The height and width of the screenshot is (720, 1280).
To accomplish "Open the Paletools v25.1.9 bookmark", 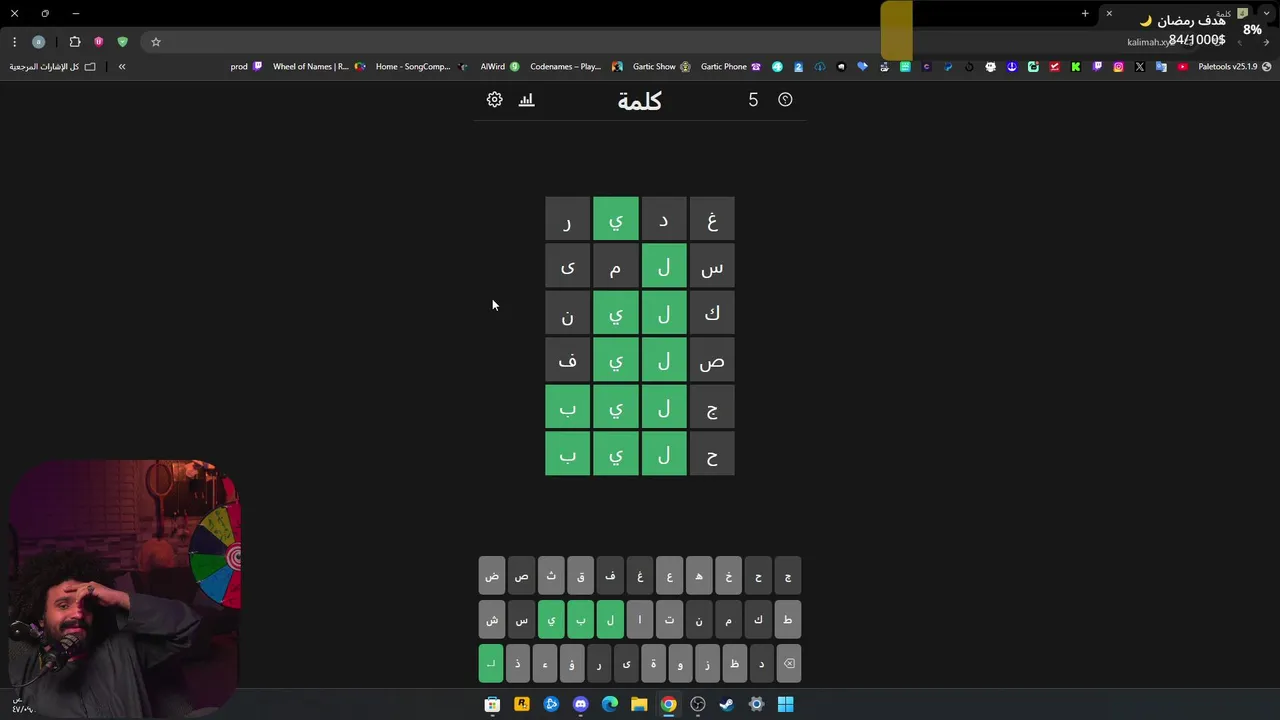I will 1234,67.
